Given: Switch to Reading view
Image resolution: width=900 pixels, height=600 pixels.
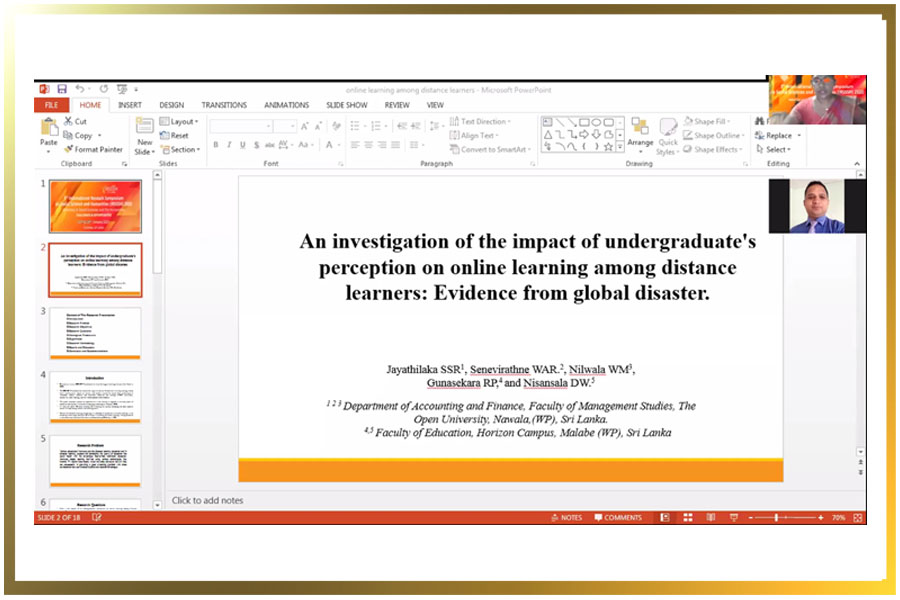Looking at the screenshot, I should point(711,518).
